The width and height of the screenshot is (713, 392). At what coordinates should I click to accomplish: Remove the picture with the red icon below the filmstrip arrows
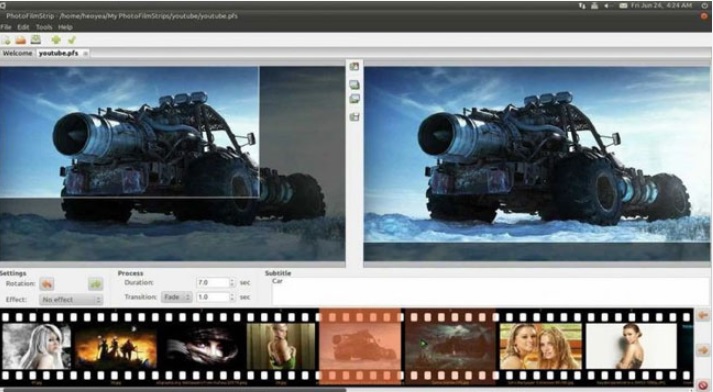click(703, 385)
